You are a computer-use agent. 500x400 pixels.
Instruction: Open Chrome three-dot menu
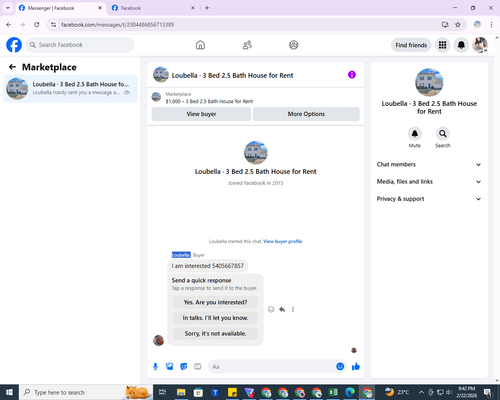coord(491,24)
